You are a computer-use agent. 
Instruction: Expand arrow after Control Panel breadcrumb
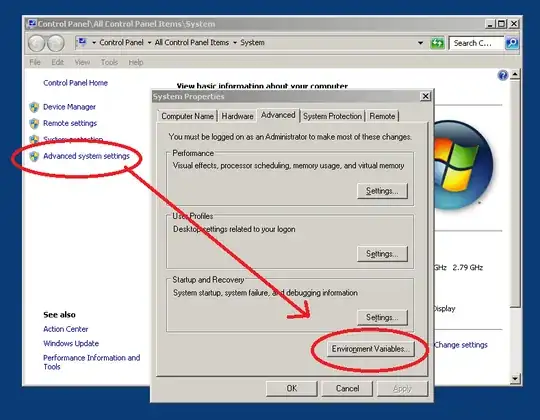tap(149, 43)
